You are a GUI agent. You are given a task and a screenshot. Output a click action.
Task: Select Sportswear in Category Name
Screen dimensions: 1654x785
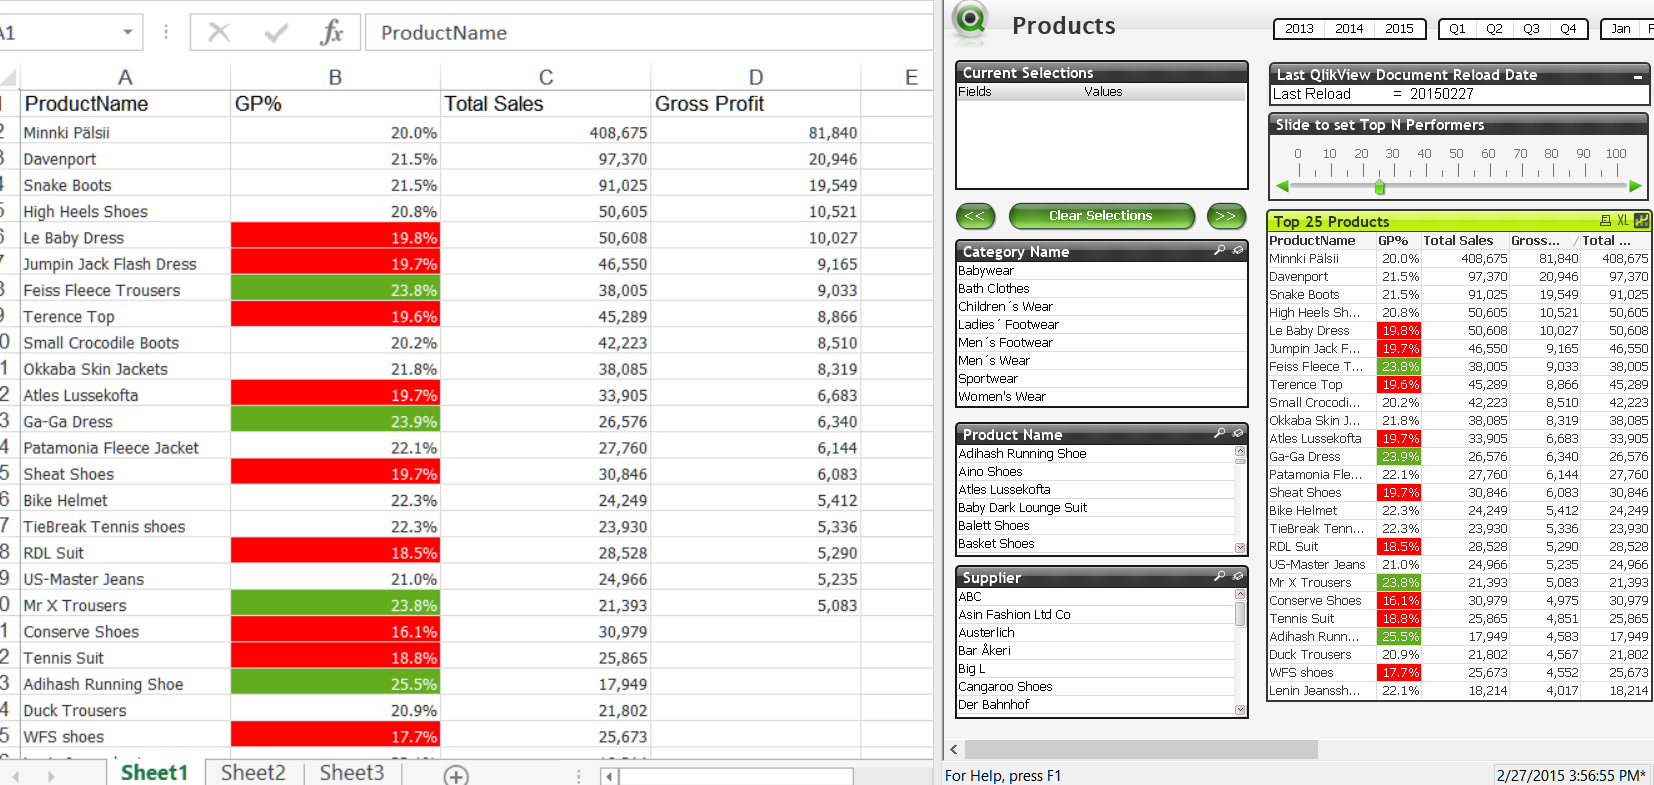[x=1101, y=379]
